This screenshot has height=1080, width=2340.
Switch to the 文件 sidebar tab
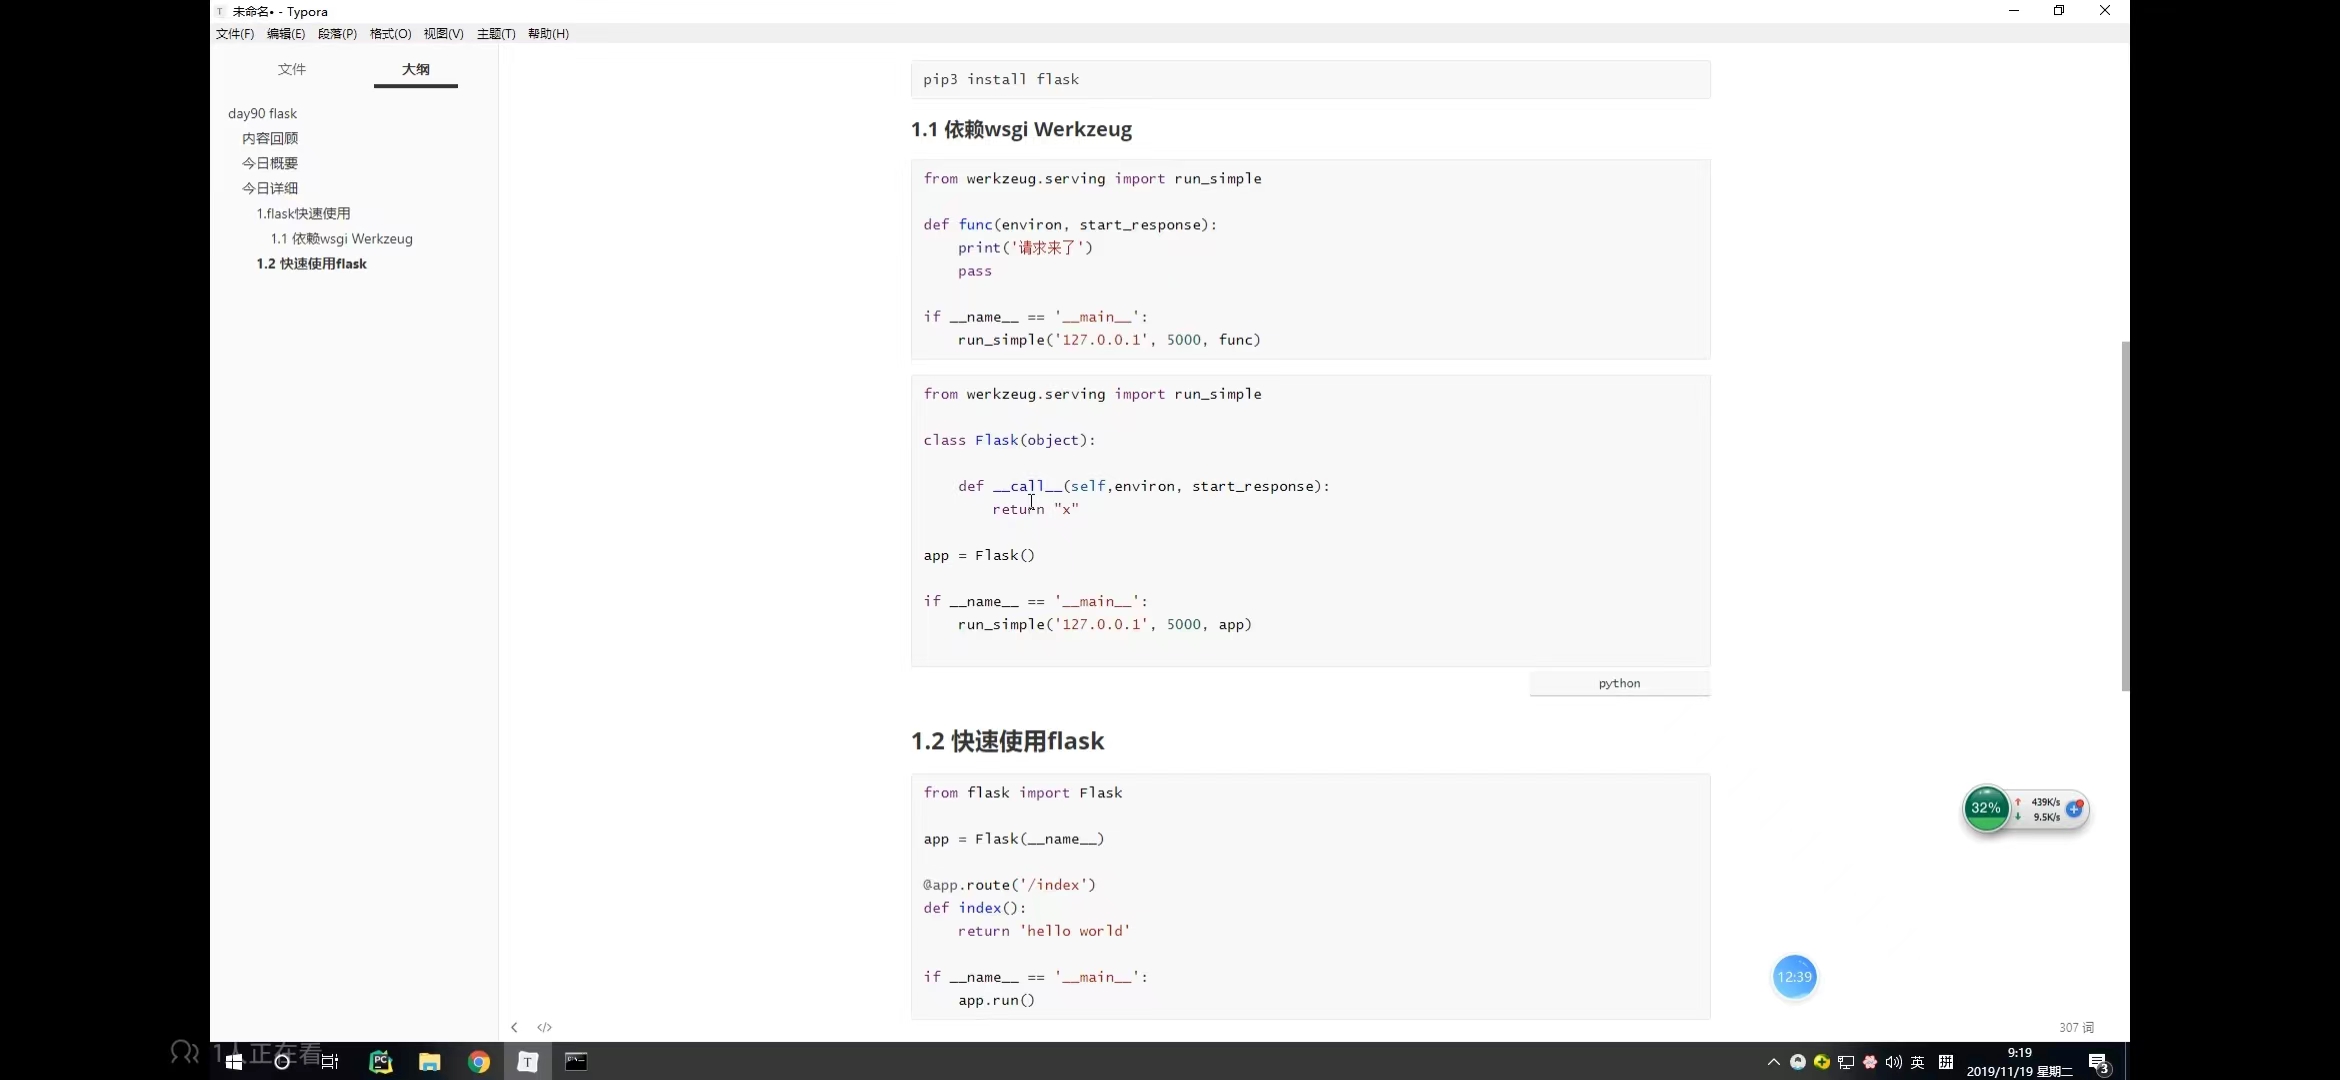pos(292,69)
